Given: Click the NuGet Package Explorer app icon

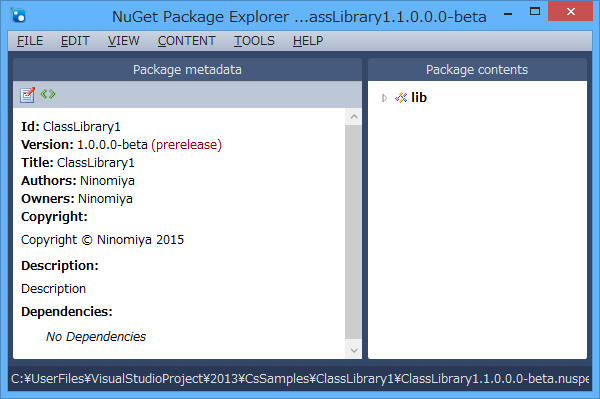Looking at the screenshot, I should pyautogui.click(x=18, y=15).
